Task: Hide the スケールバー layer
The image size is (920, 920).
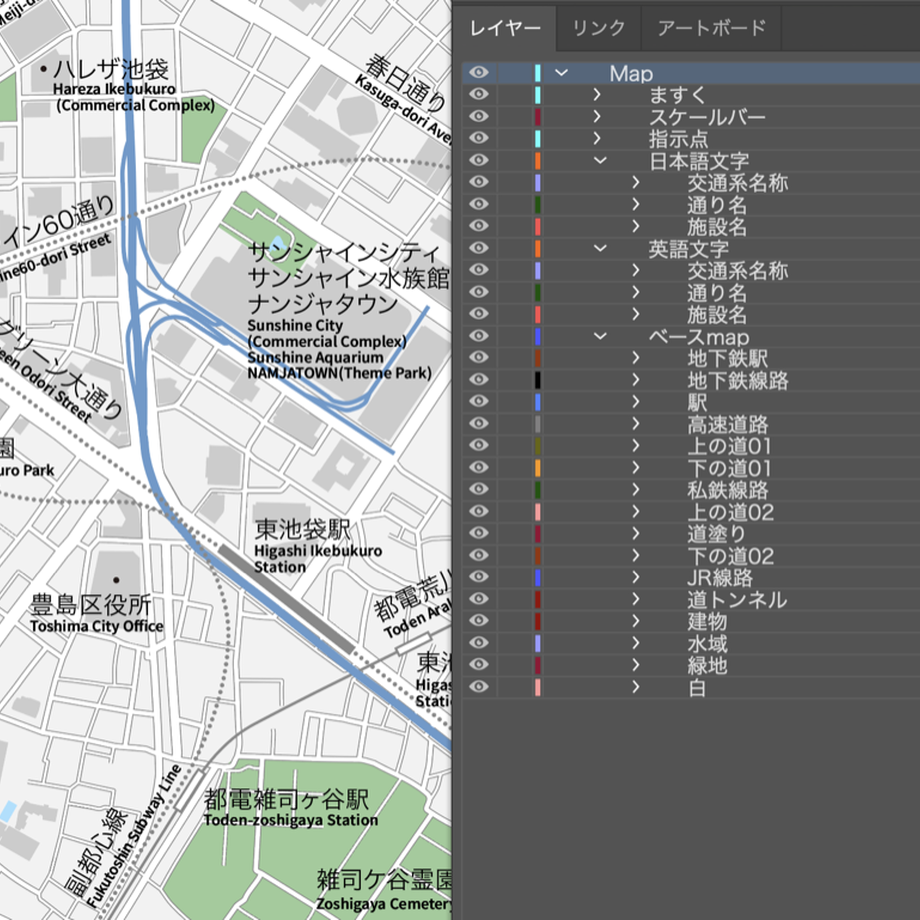Action: tap(479, 116)
